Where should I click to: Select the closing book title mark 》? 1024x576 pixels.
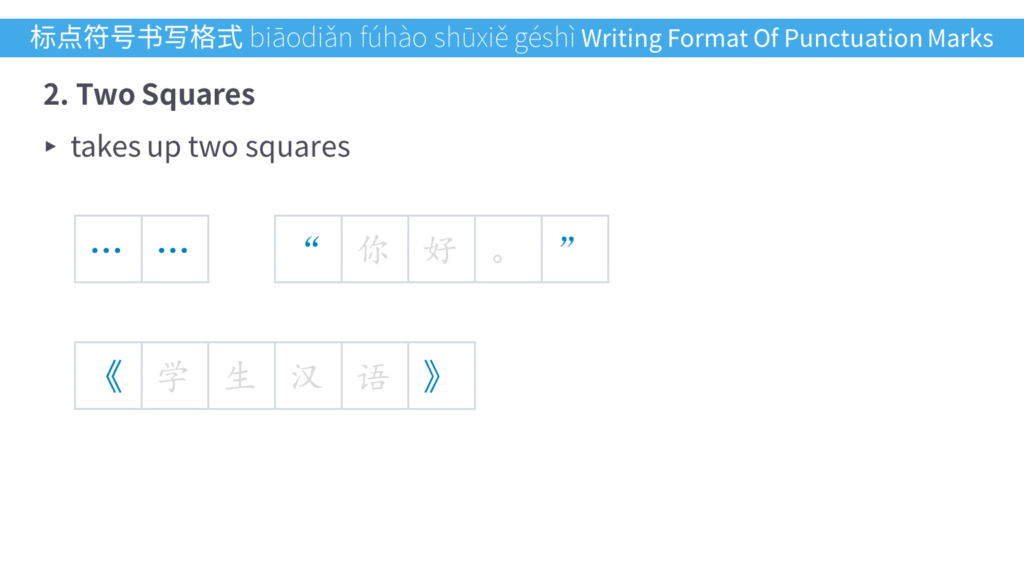tap(441, 376)
